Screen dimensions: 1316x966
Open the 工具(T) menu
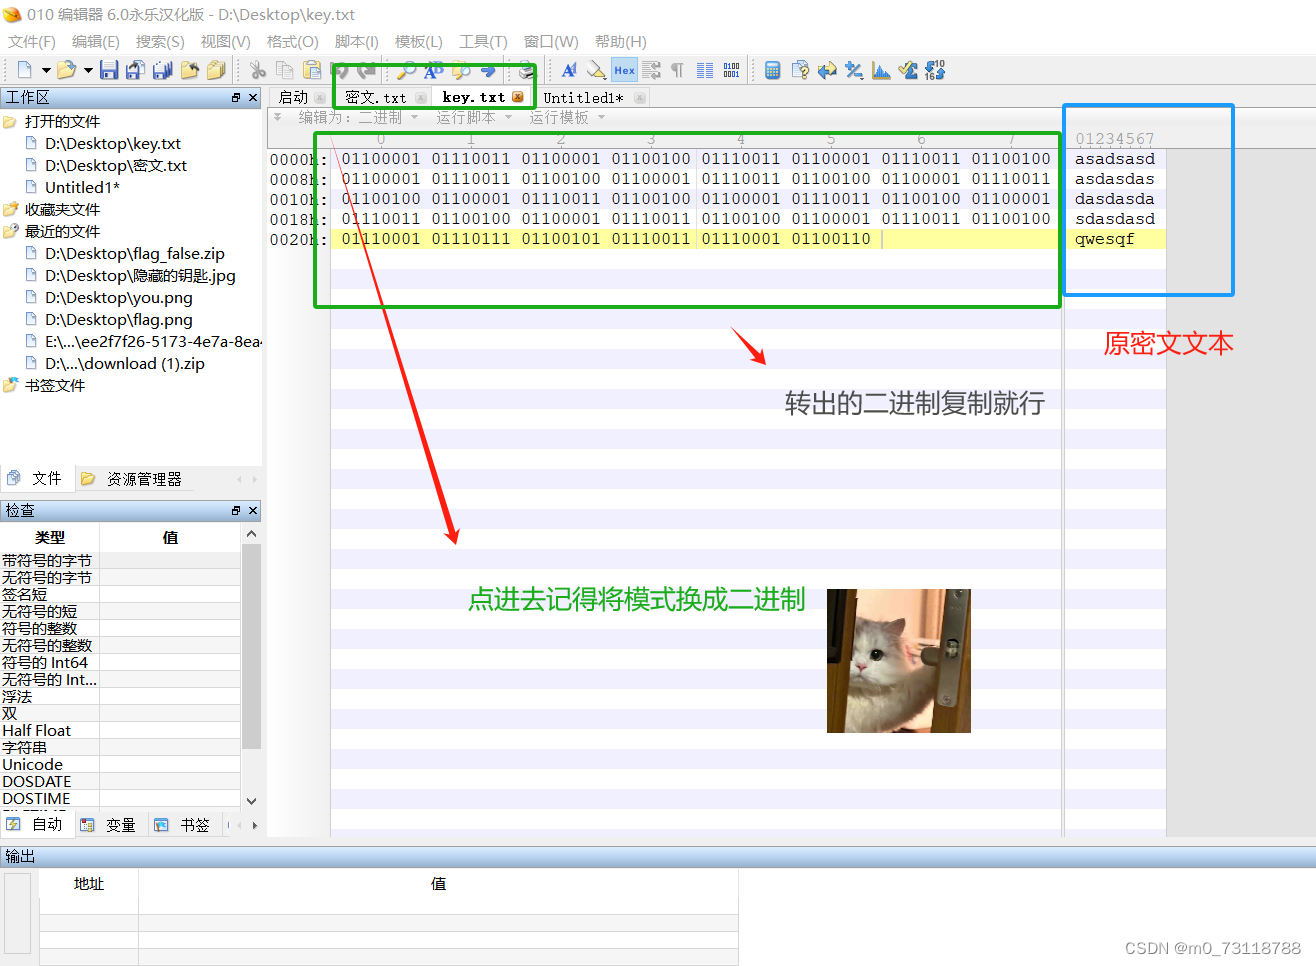(x=483, y=42)
